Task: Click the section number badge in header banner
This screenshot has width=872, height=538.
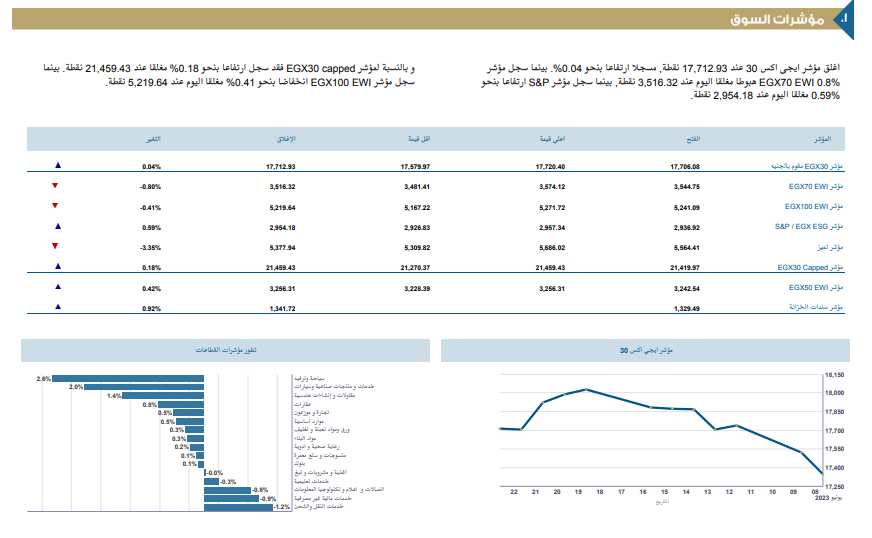Action: (x=844, y=19)
